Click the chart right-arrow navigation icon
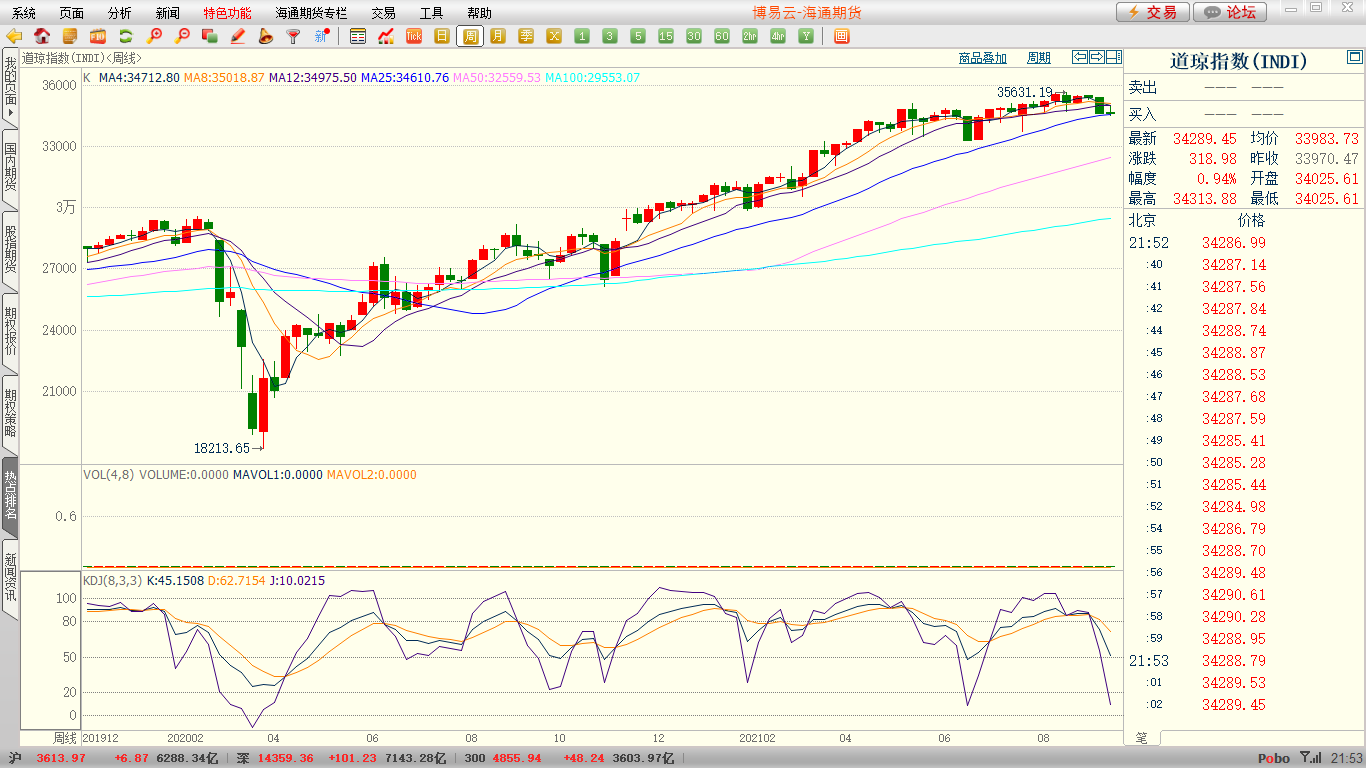Screen dimensions: 1366x768 pyautogui.click(x=1097, y=57)
